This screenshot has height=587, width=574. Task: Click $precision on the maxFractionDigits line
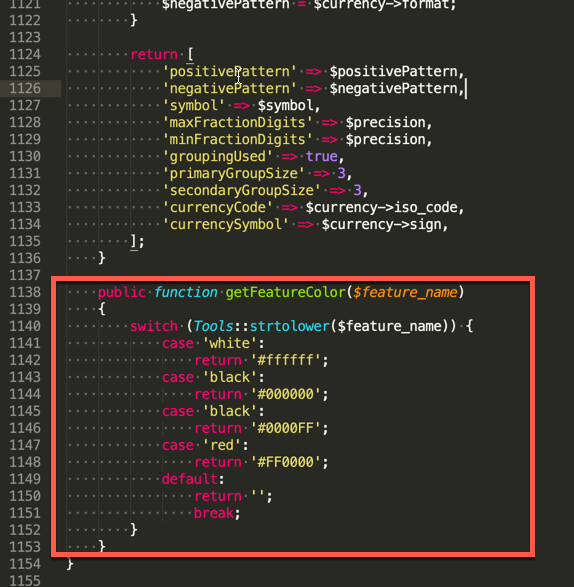coord(385,122)
